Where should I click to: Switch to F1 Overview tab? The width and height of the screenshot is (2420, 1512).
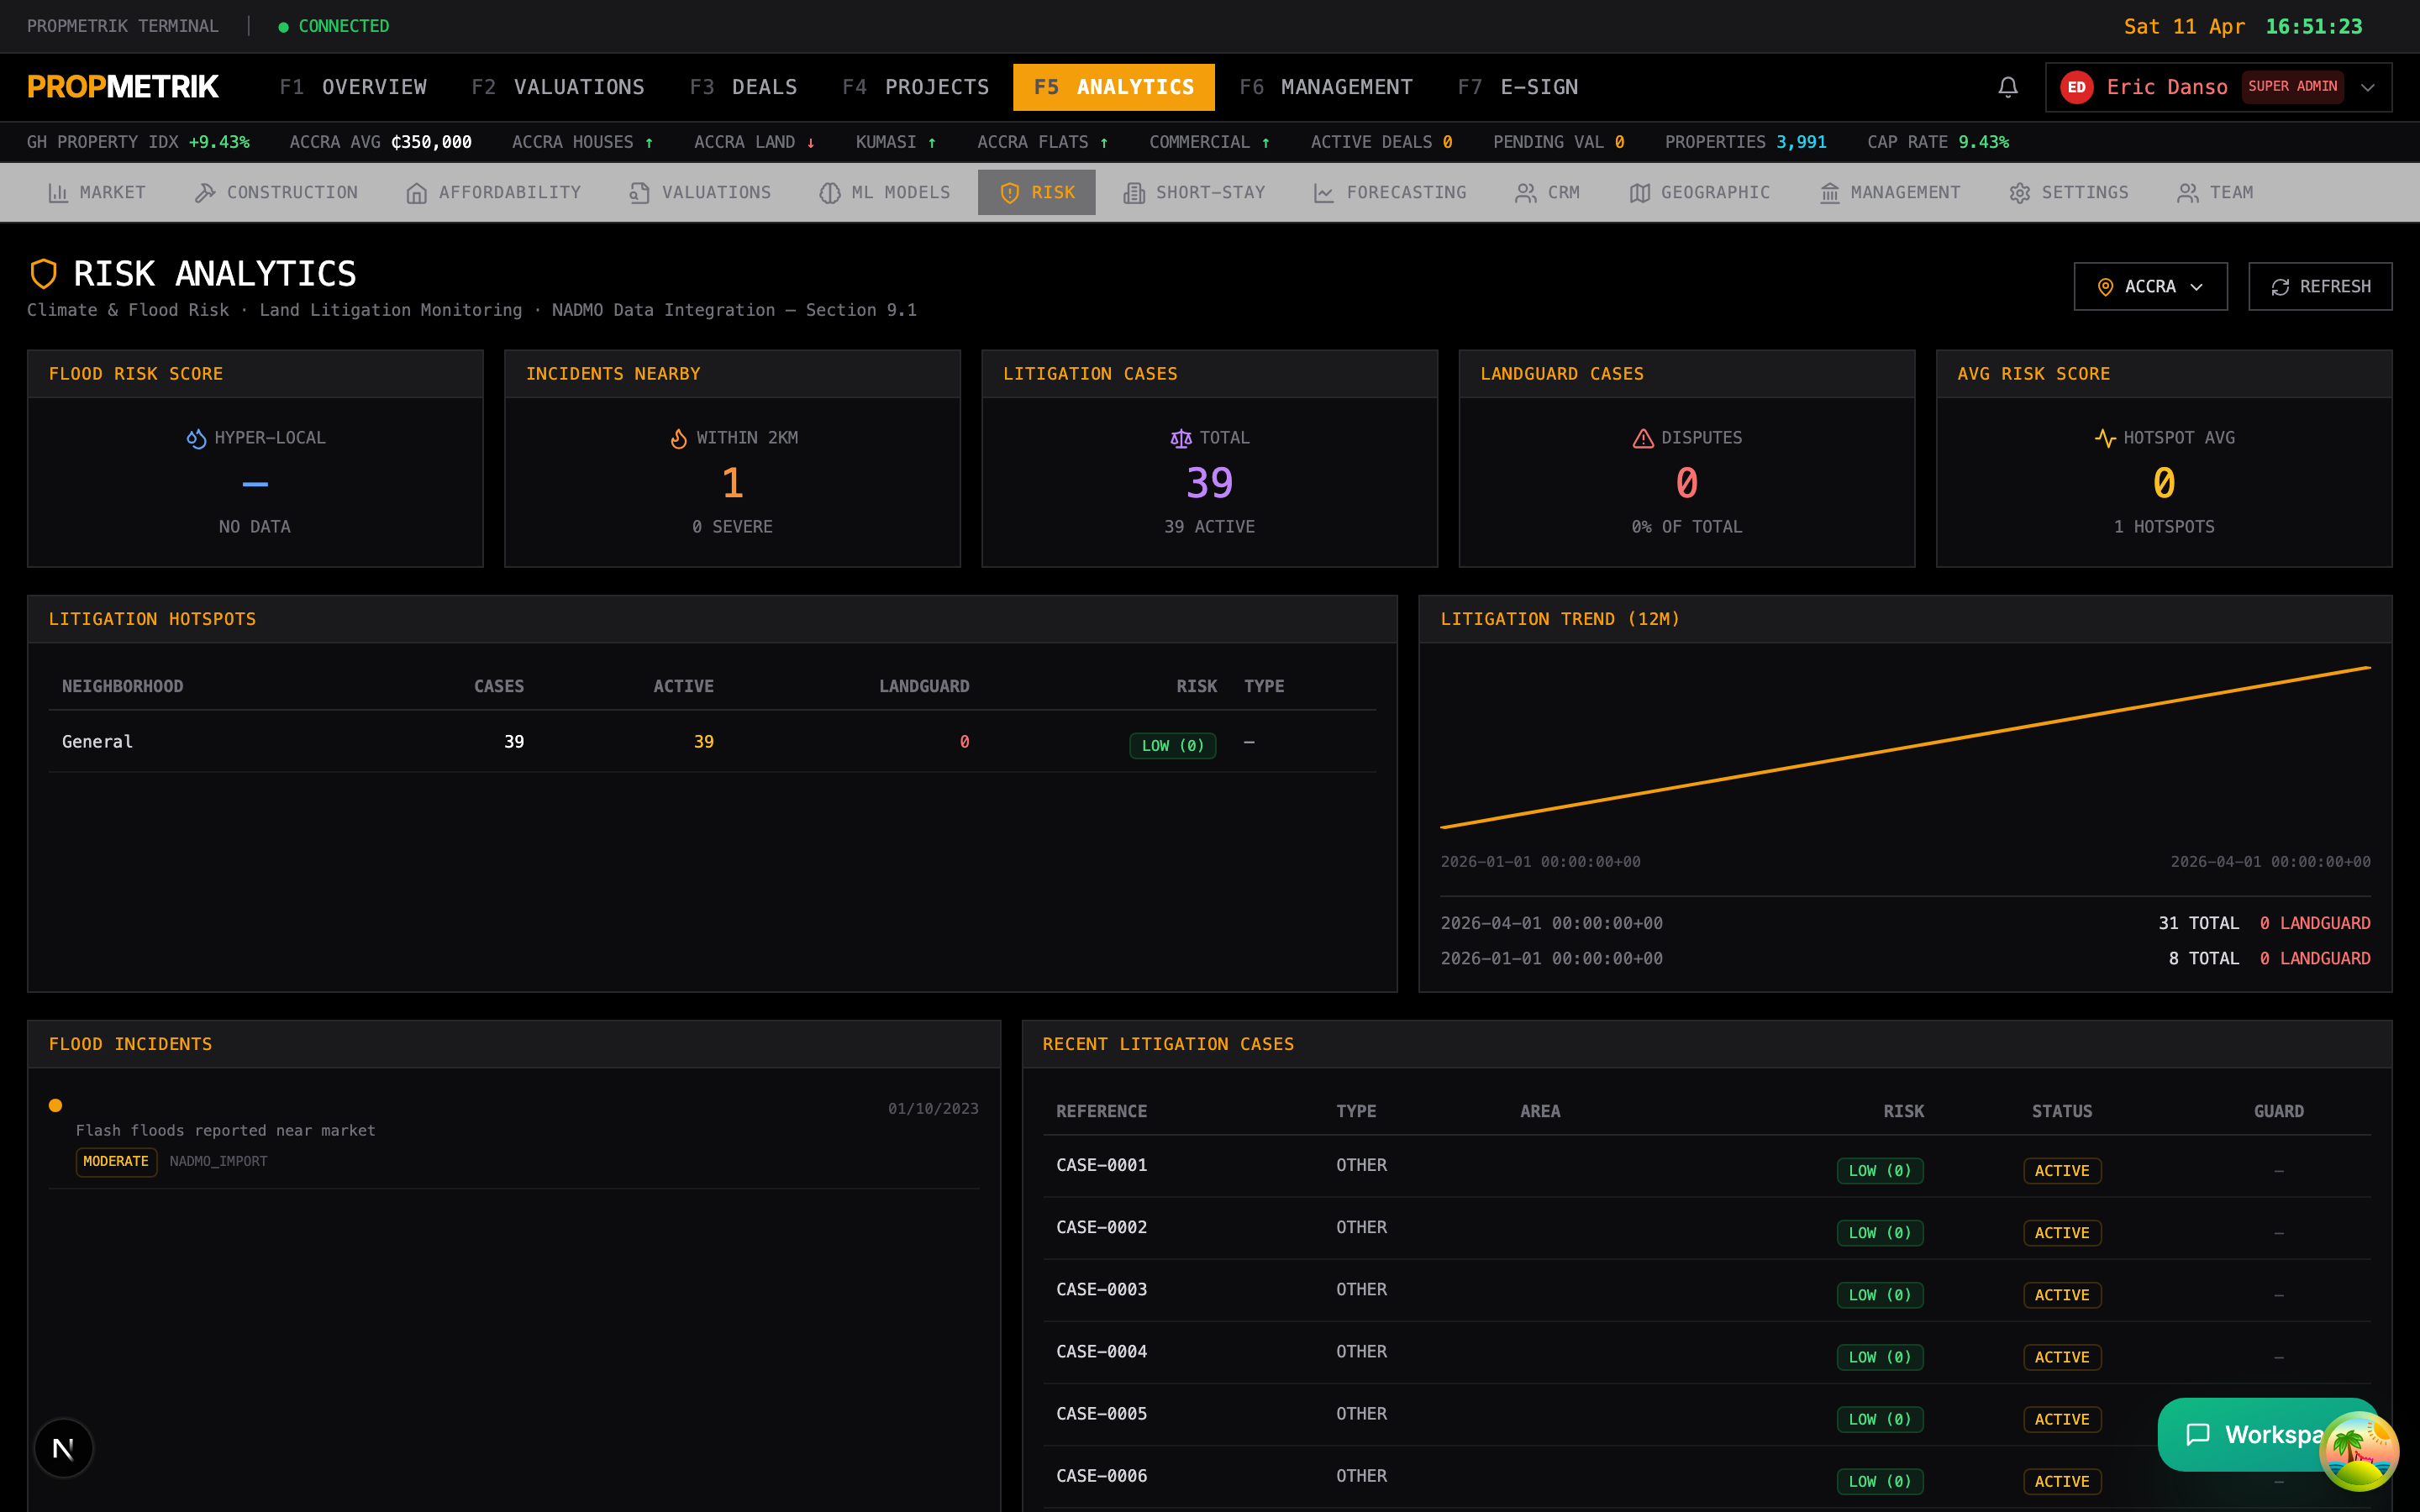353,87
